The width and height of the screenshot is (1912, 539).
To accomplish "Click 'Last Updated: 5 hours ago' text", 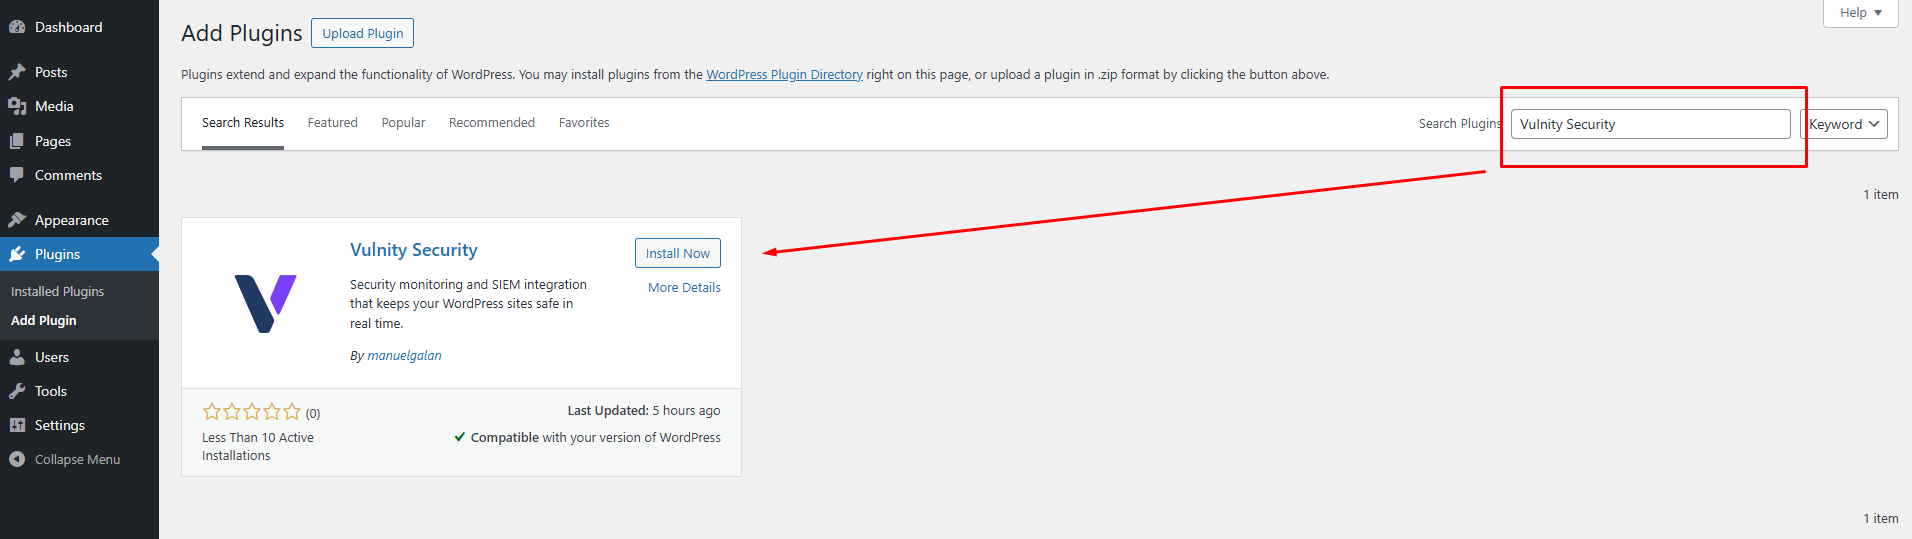I will pyautogui.click(x=644, y=411).
